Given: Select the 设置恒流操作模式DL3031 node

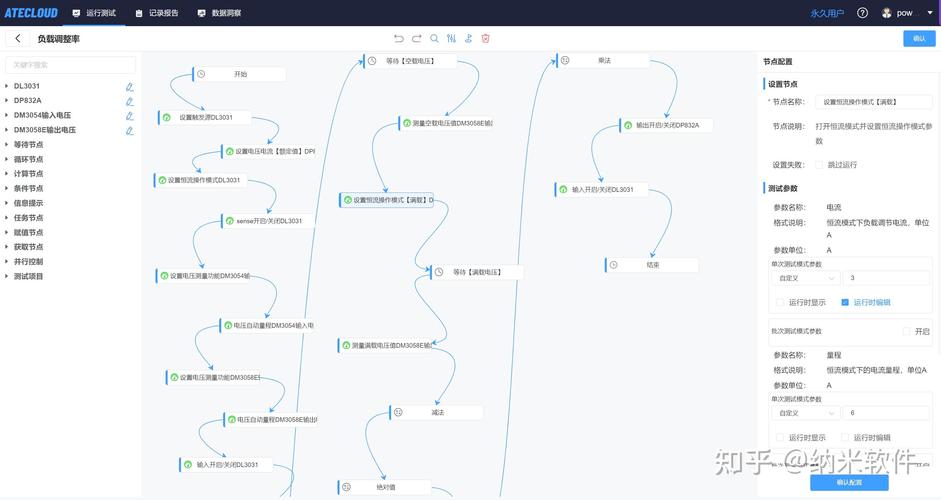Looking at the screenshot, I should coord(200,180).
